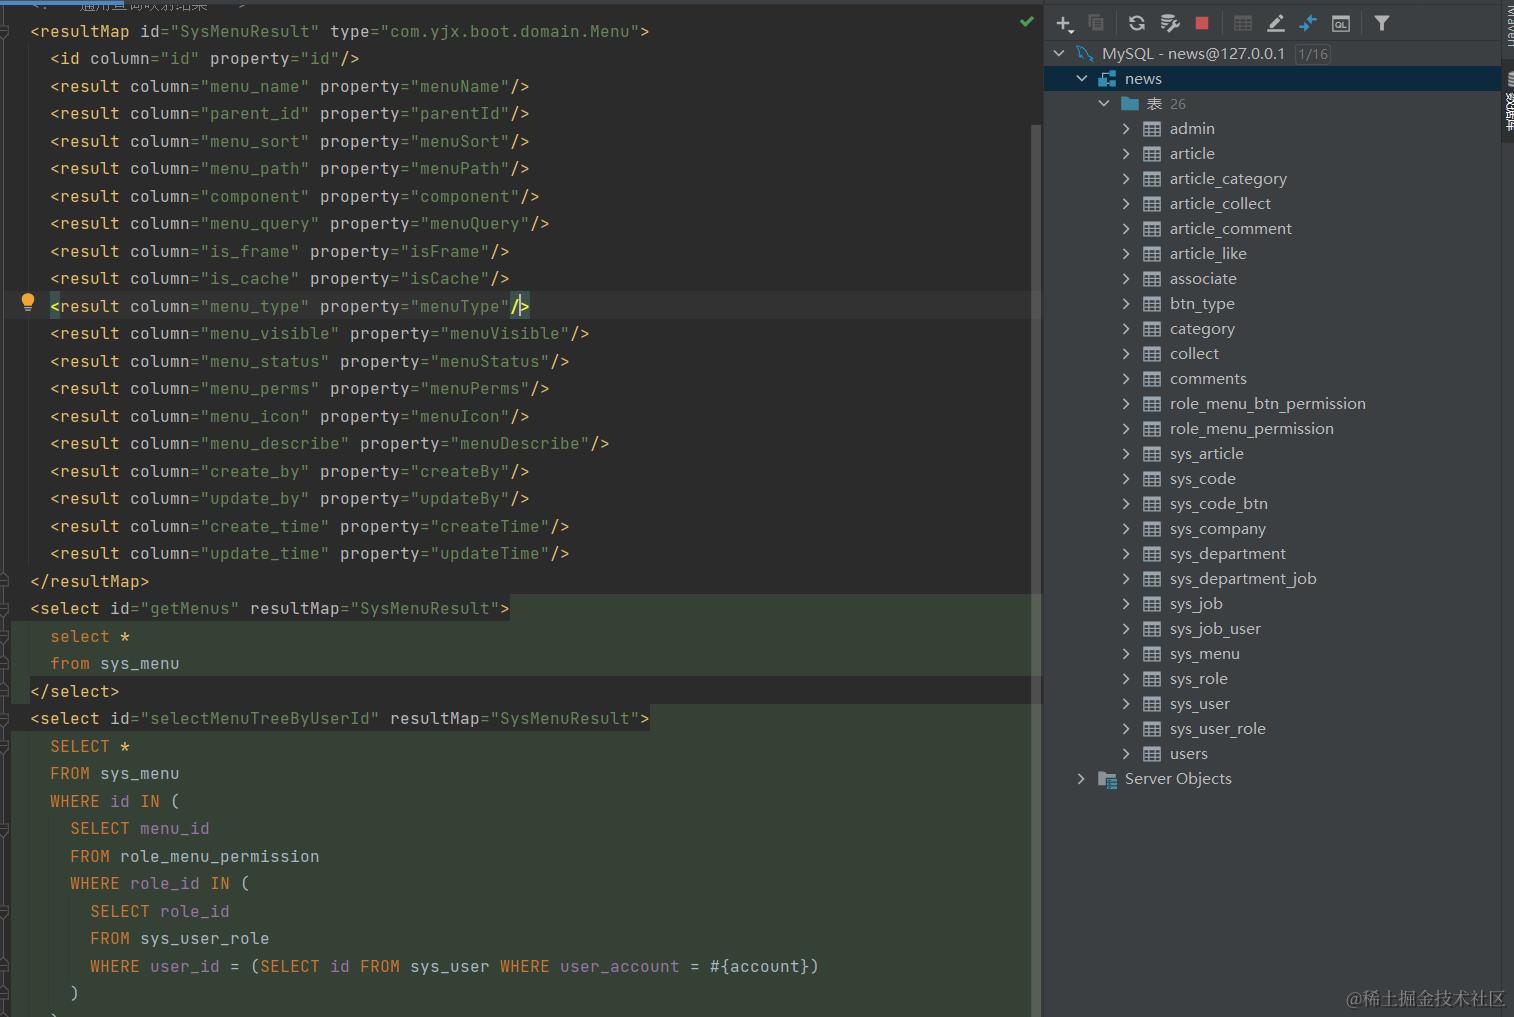Collapse the MySQL - news@127.0.0.1 node
The height and width of the screenshot is (1017, 1514).
[1059, 53]
